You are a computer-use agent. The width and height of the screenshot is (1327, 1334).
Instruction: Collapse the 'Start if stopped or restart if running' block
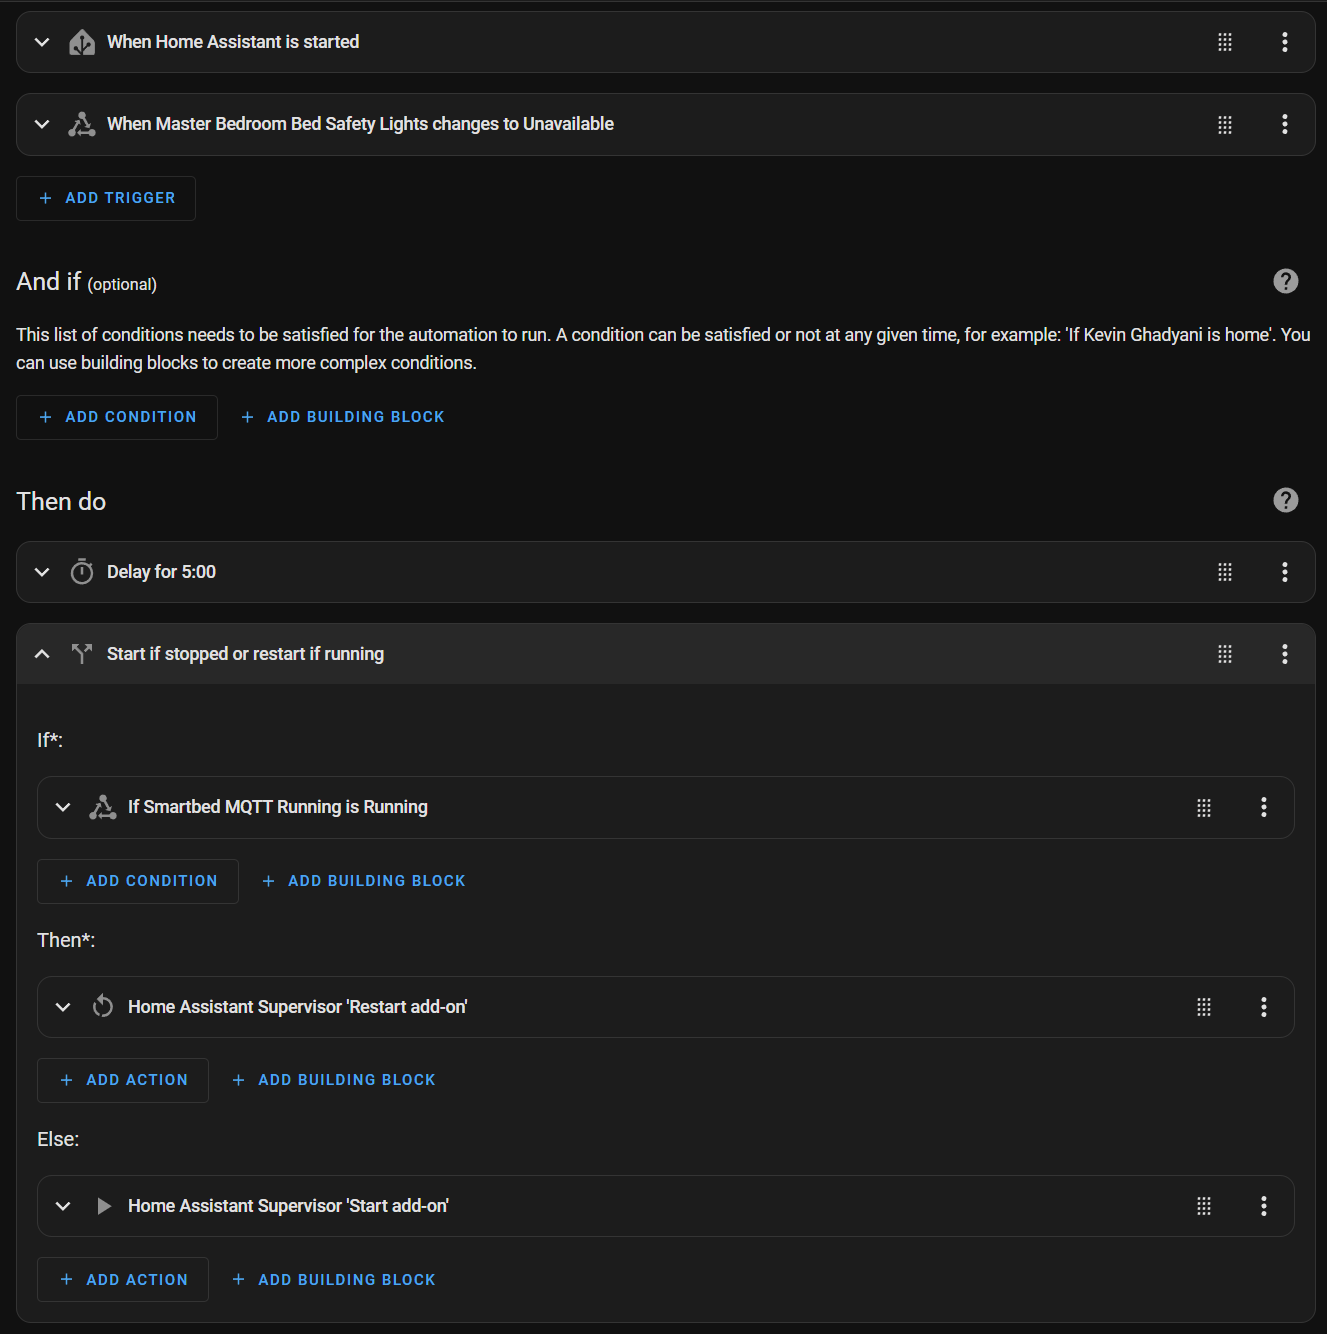(42, 653)
